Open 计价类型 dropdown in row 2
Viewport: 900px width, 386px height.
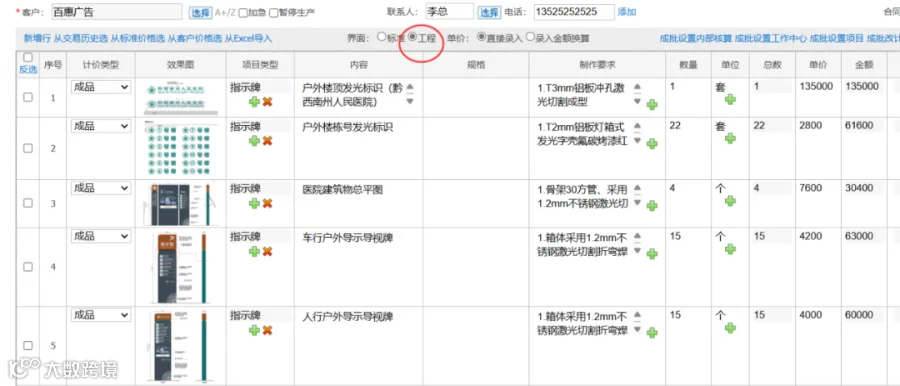pyautogui.click(x=101, y=126)
